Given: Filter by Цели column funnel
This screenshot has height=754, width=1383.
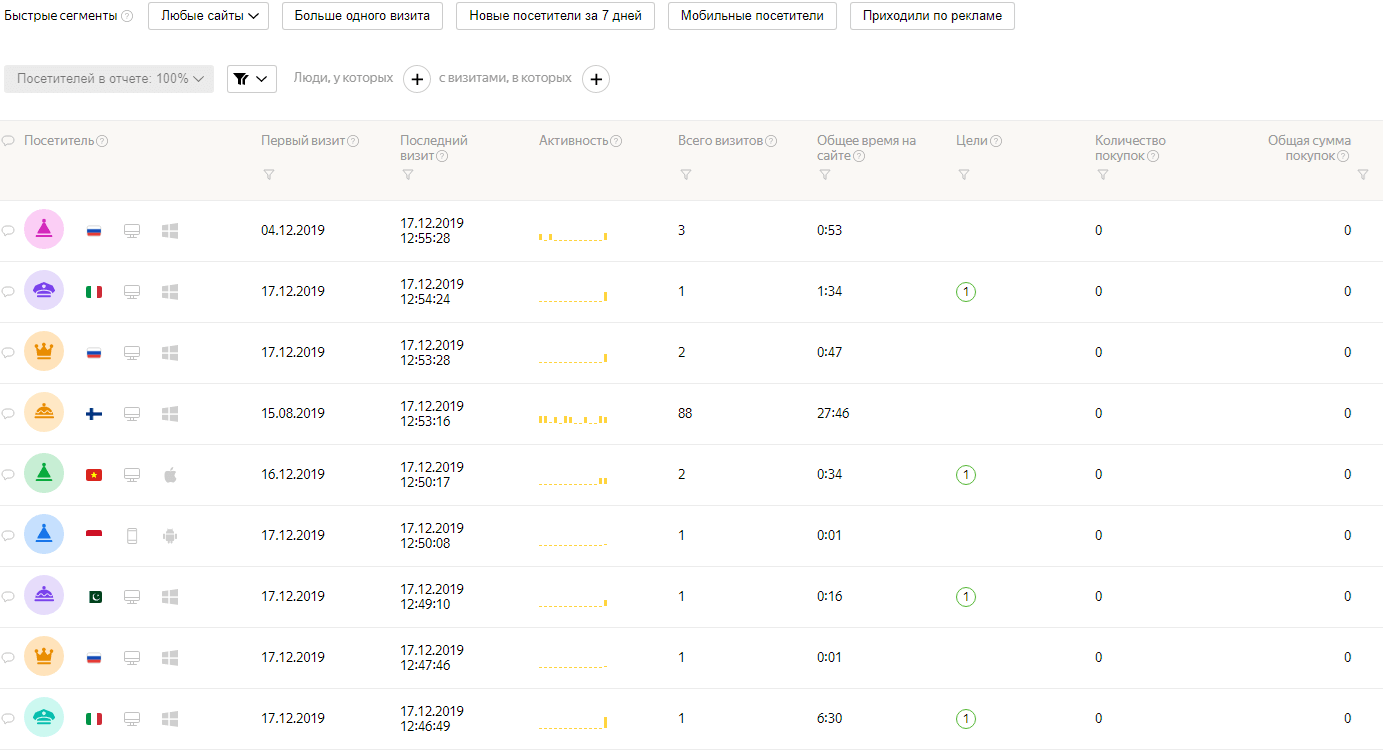Looking at the screenshot, I should 963,175.
